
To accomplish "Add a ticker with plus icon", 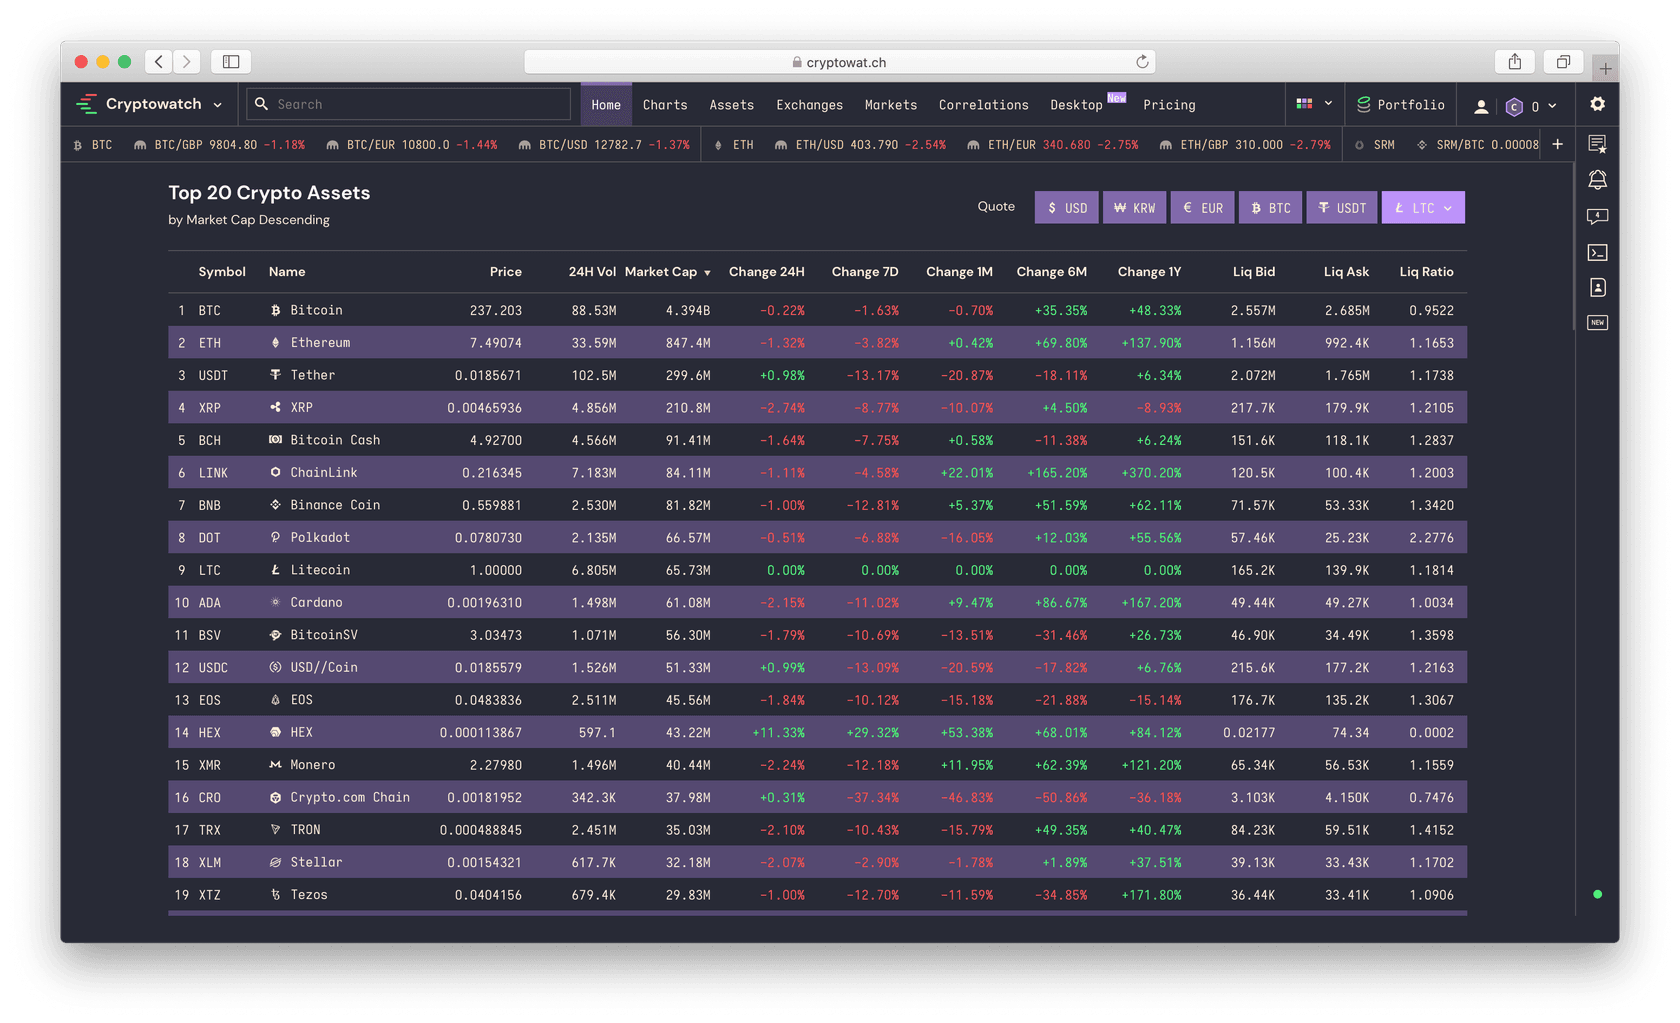I will click(x=1557, y=144).
